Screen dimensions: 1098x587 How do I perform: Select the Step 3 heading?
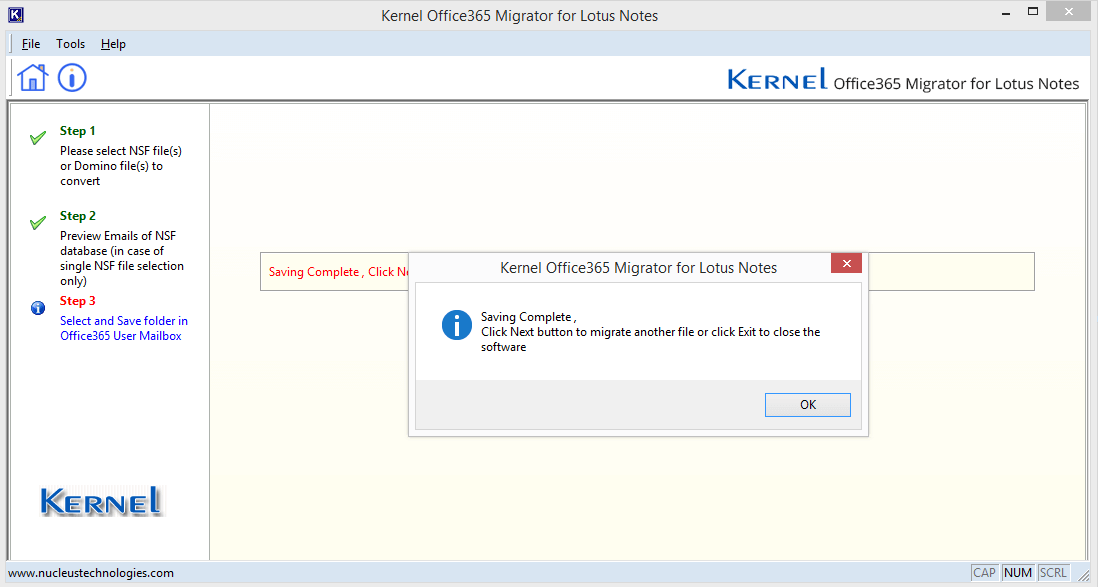point(78,301)
